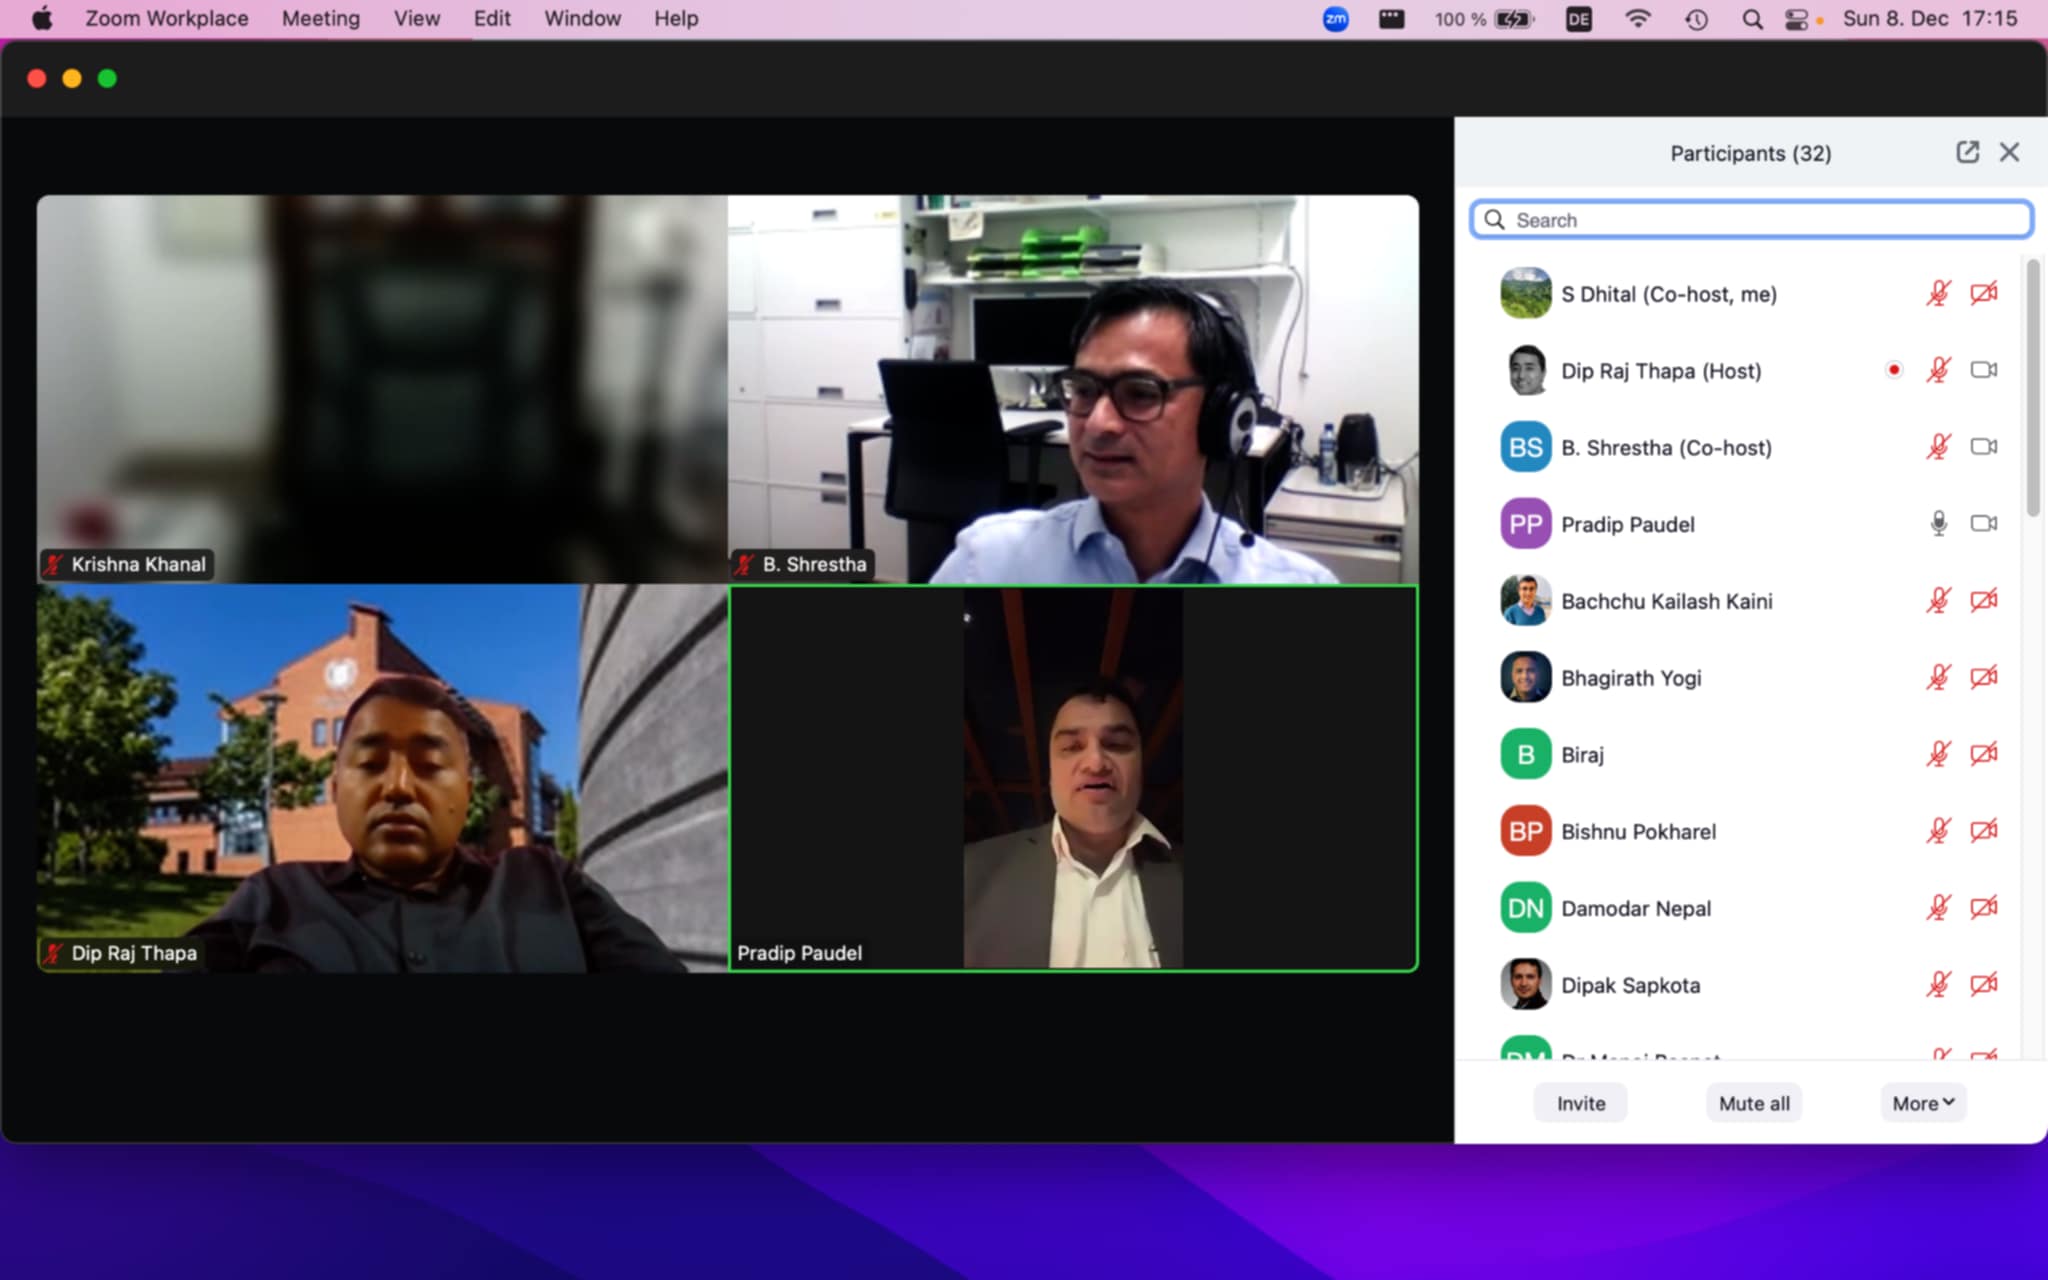
Task: Open the View menu
Action: 416,18
